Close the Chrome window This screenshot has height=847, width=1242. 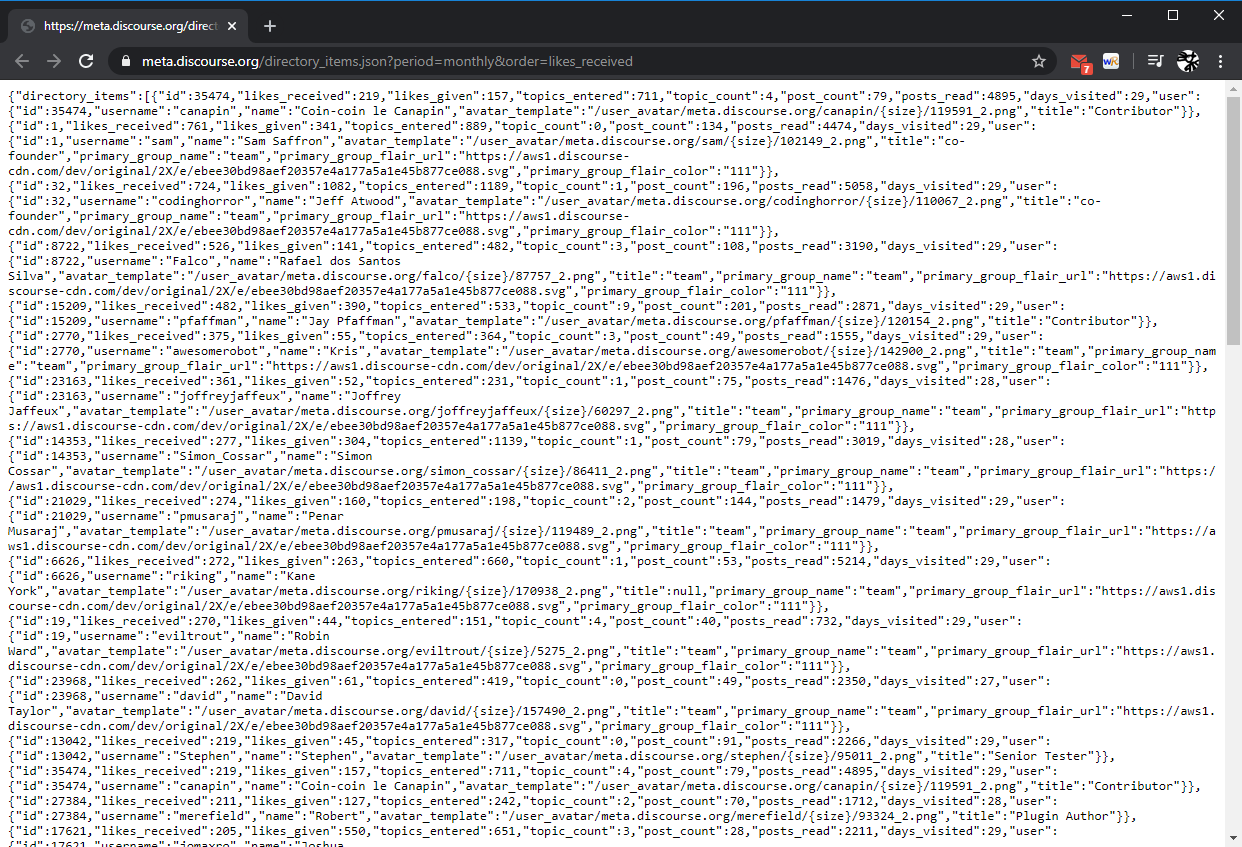[1219, 15]
